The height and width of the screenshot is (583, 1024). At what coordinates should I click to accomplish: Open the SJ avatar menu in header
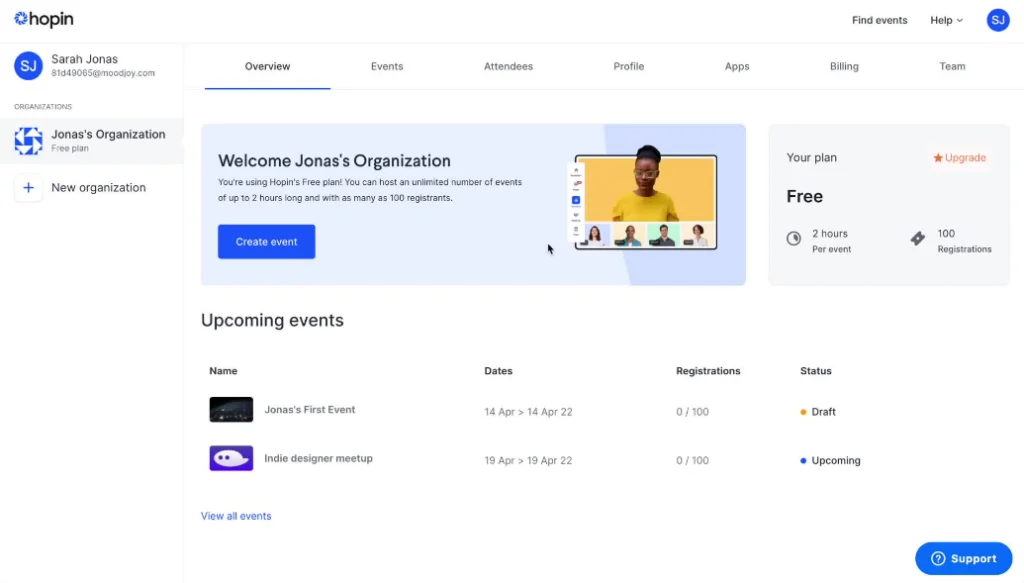click(x=998, y=20)
